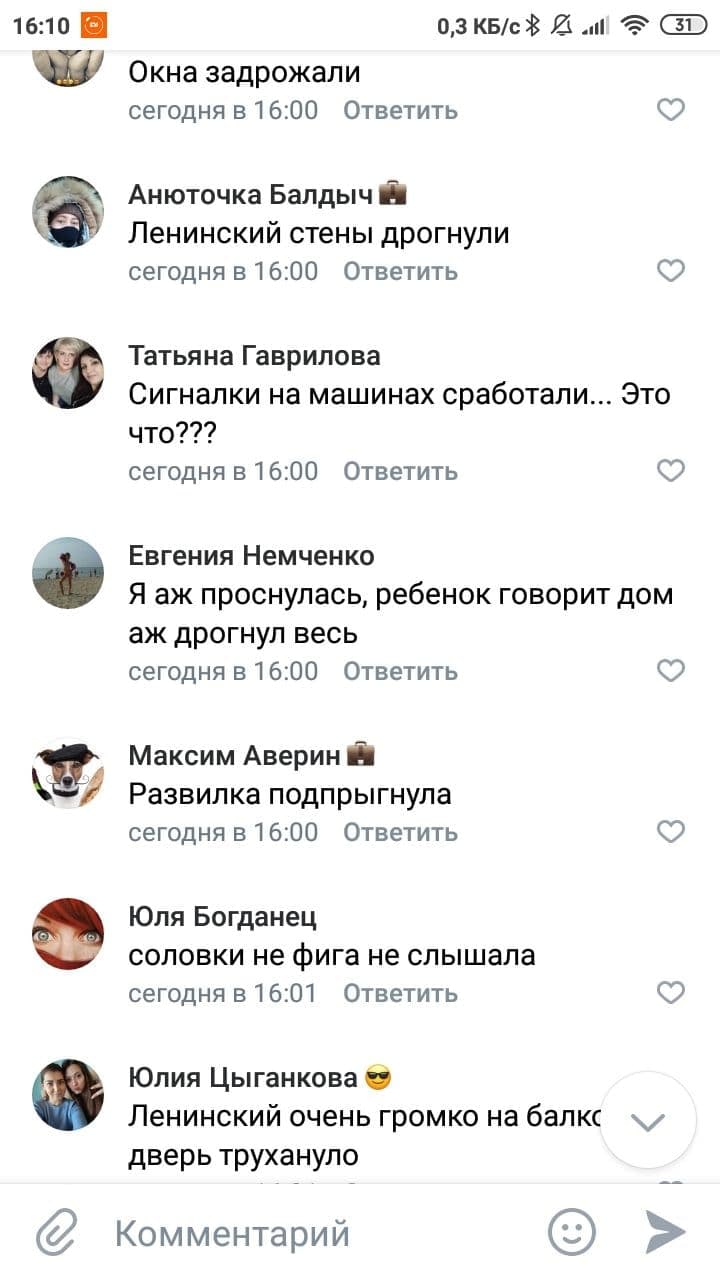The width and height of the screenshot is (720, 1280).
Task: Tap Юля Богданец's red-haired avatar
Action: point(68,934)
